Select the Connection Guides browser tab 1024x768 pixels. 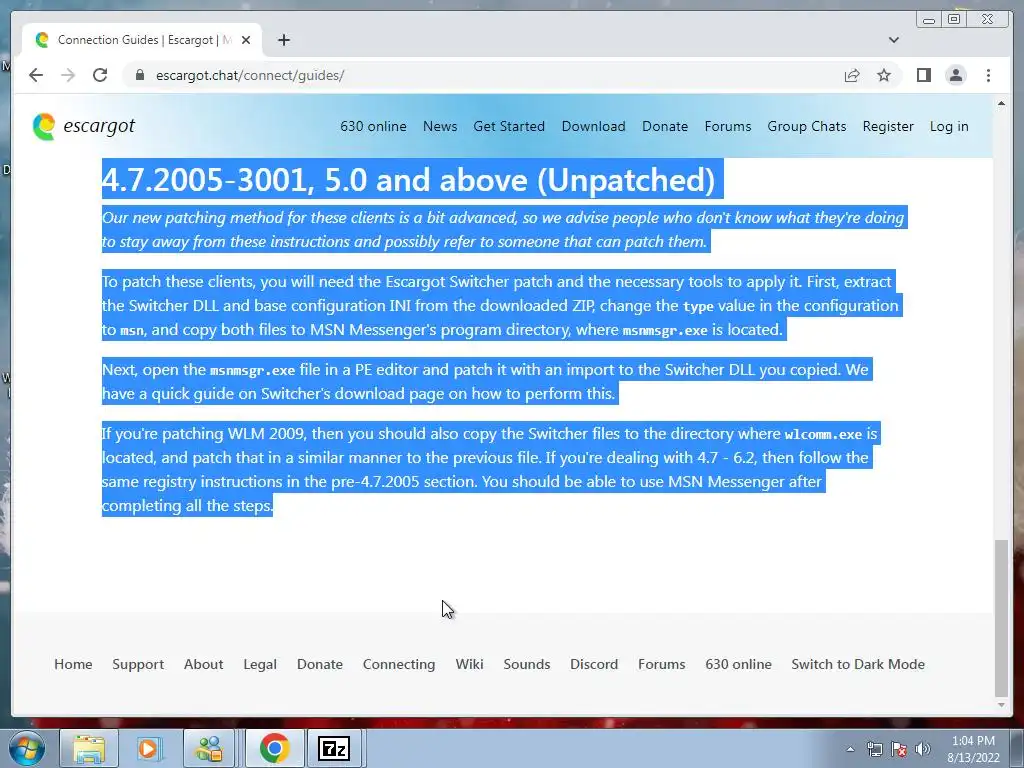point(142,40)
